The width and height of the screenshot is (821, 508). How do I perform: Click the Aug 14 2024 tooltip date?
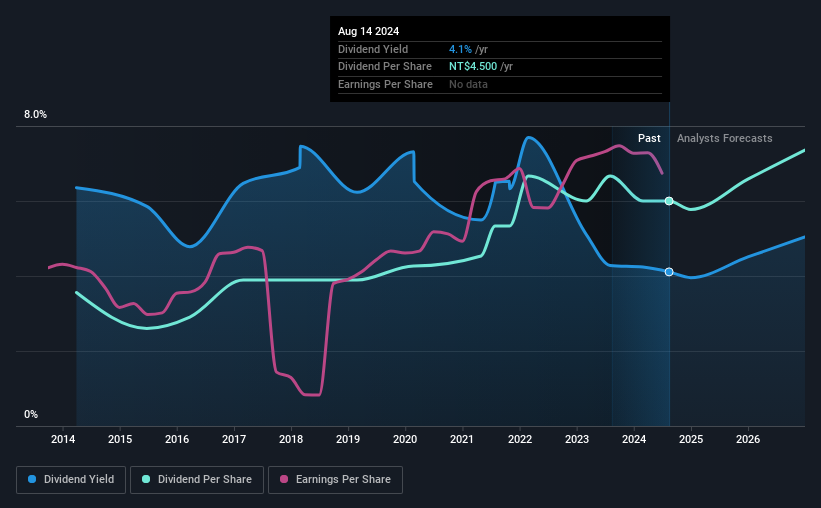(x=369, y=31)
